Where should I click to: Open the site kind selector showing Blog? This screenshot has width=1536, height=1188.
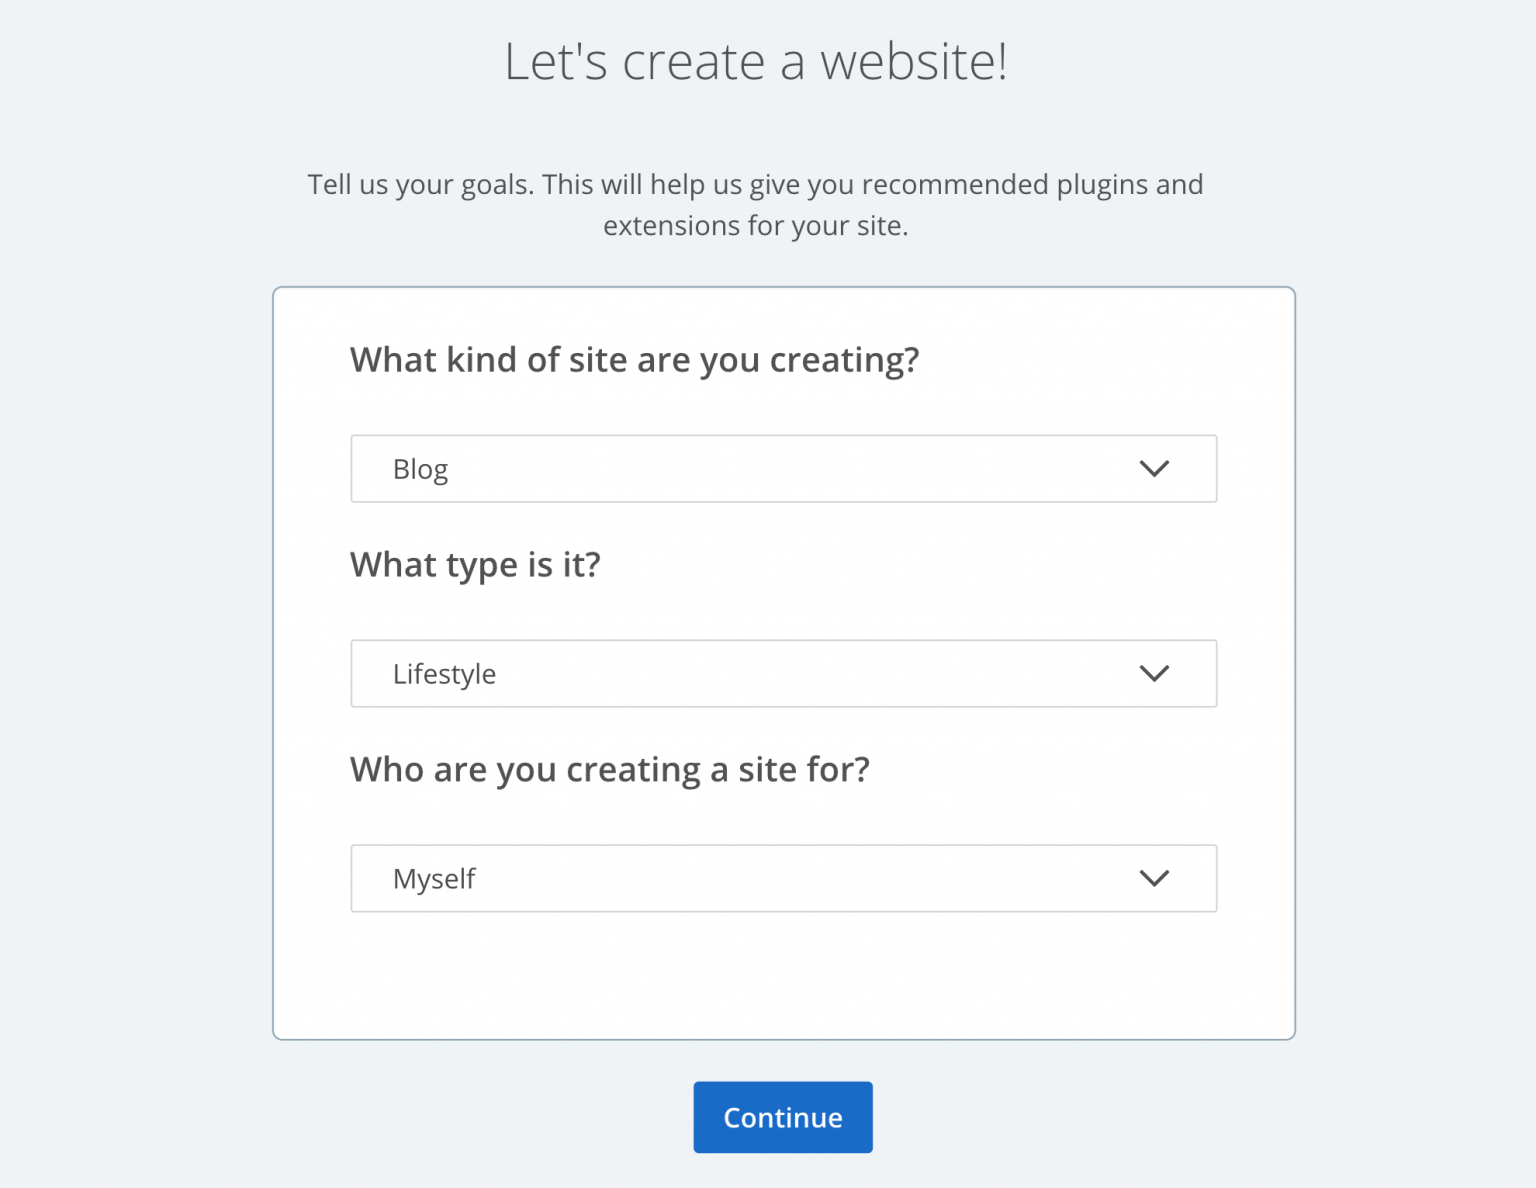pyautogui.click(x=783, y=468)
